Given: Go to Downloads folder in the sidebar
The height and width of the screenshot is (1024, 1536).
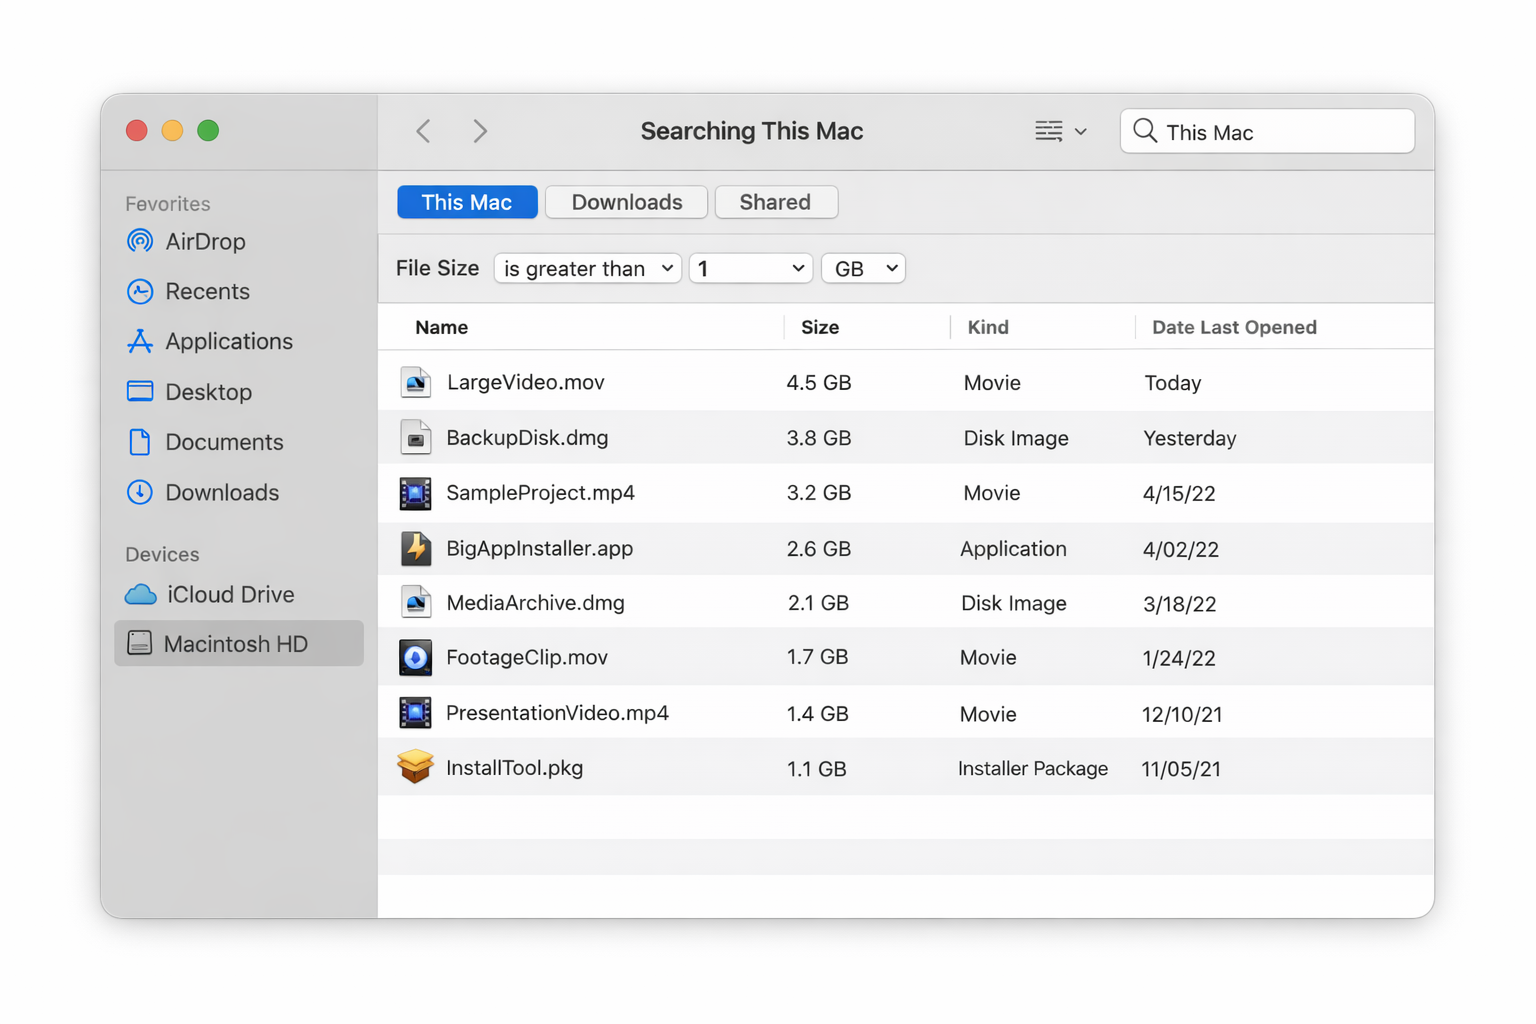Looking at the screenshot, I should (x=222, y=492).
